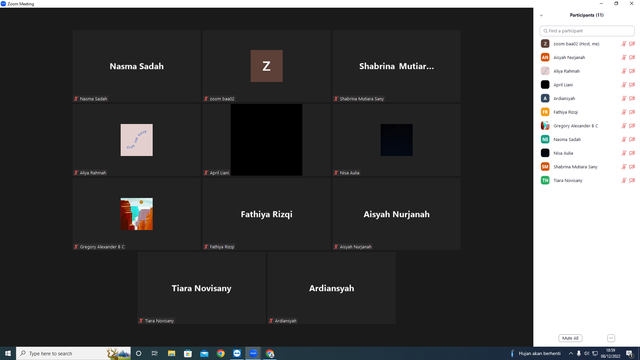This screenshot has width=640, height=360.
Task: Select Ardiansyah name in participant list
Action: pos(564,98)
